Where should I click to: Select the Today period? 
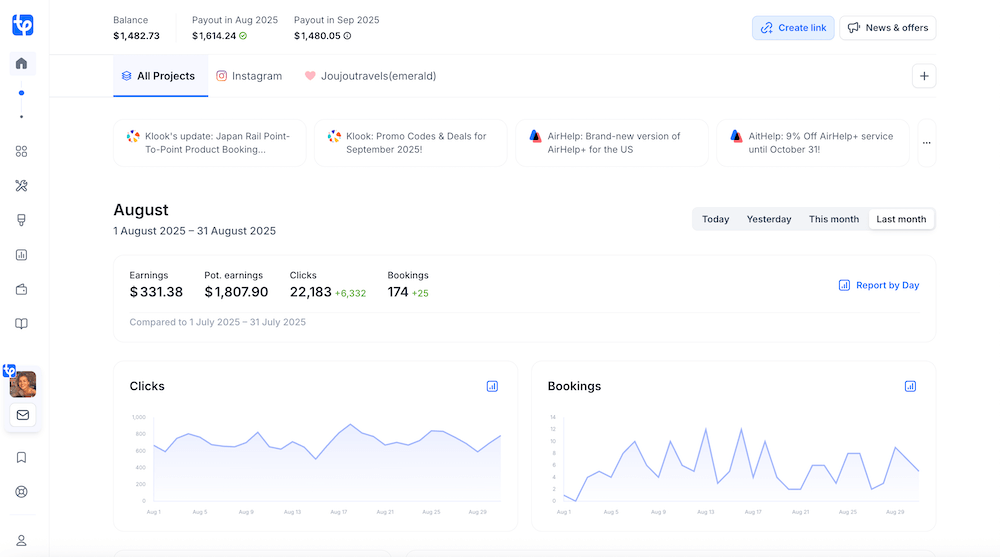point(716,219)
